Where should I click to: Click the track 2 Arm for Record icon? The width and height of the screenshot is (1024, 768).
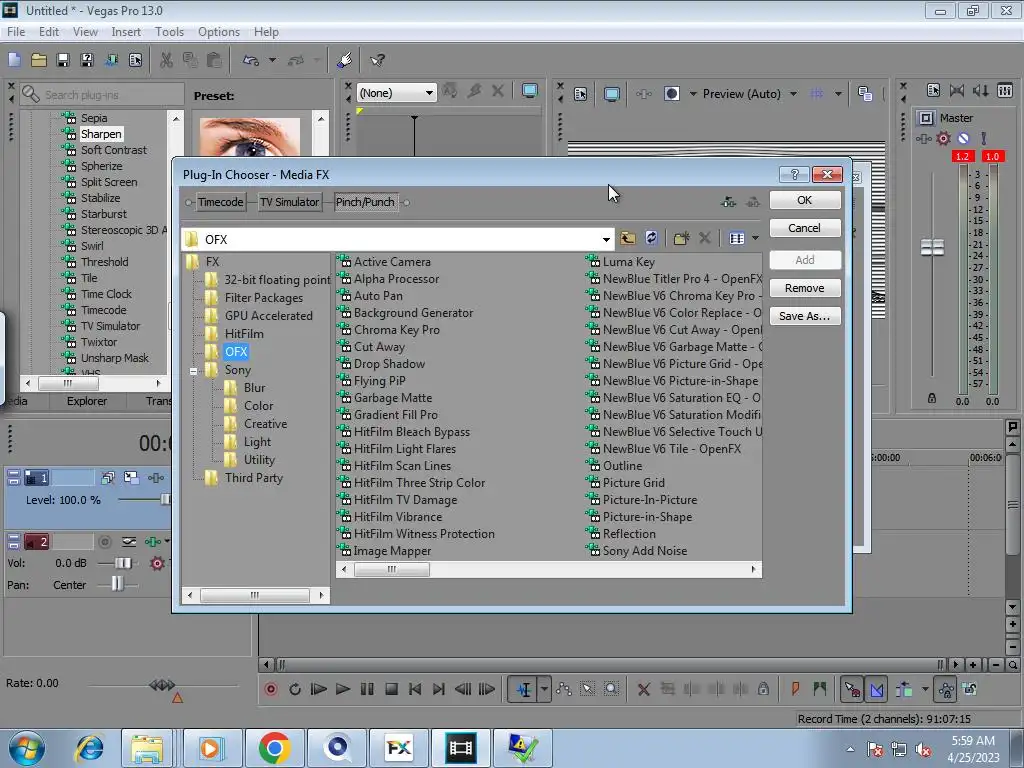click(x=104, y=541)
